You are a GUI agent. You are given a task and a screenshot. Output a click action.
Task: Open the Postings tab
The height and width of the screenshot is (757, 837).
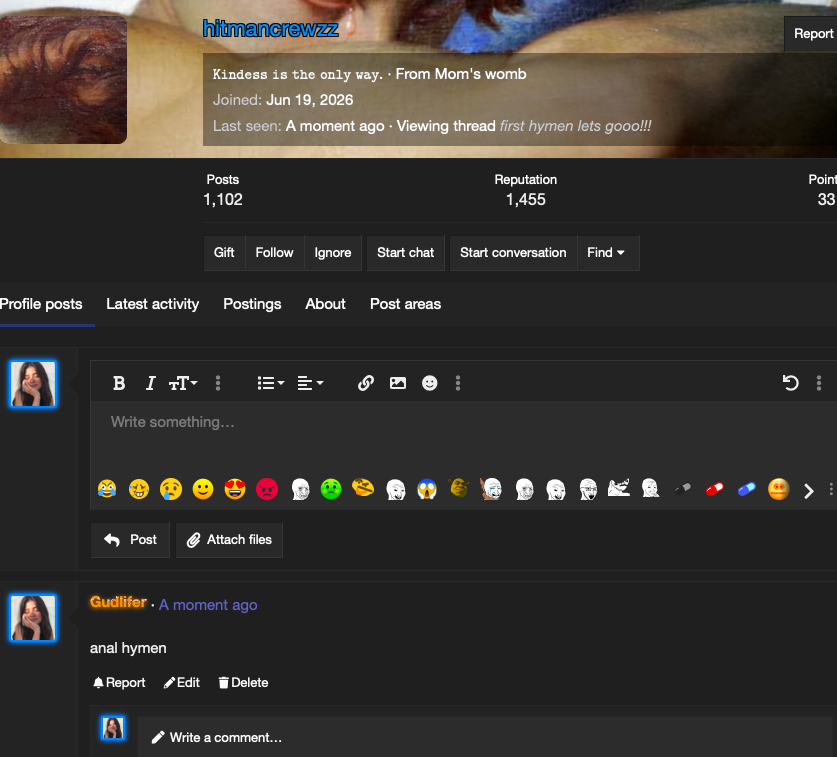pos(252,304)
